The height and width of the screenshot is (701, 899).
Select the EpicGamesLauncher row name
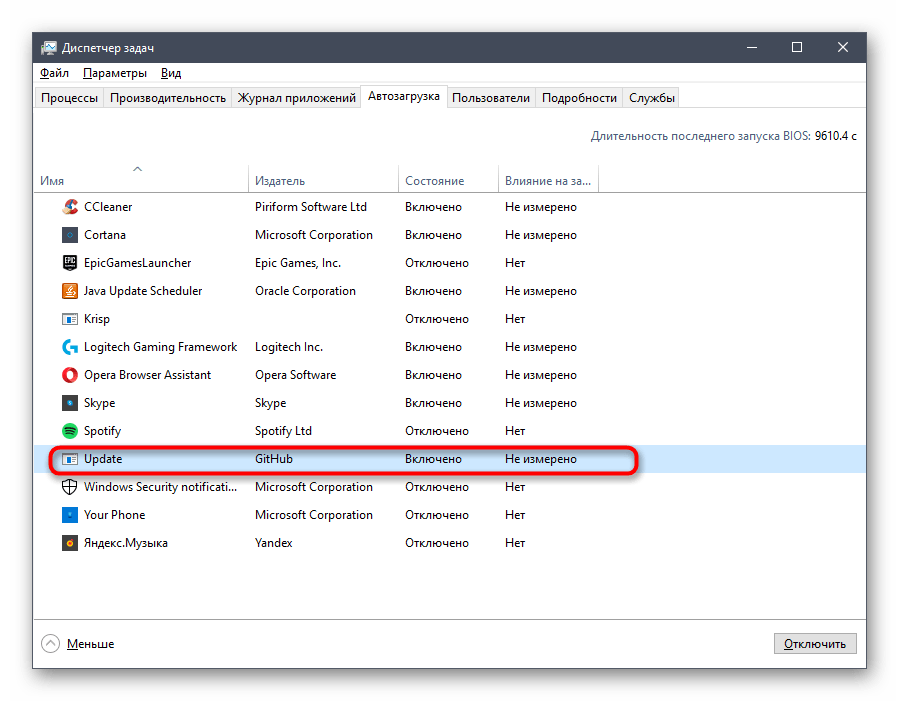138,263
